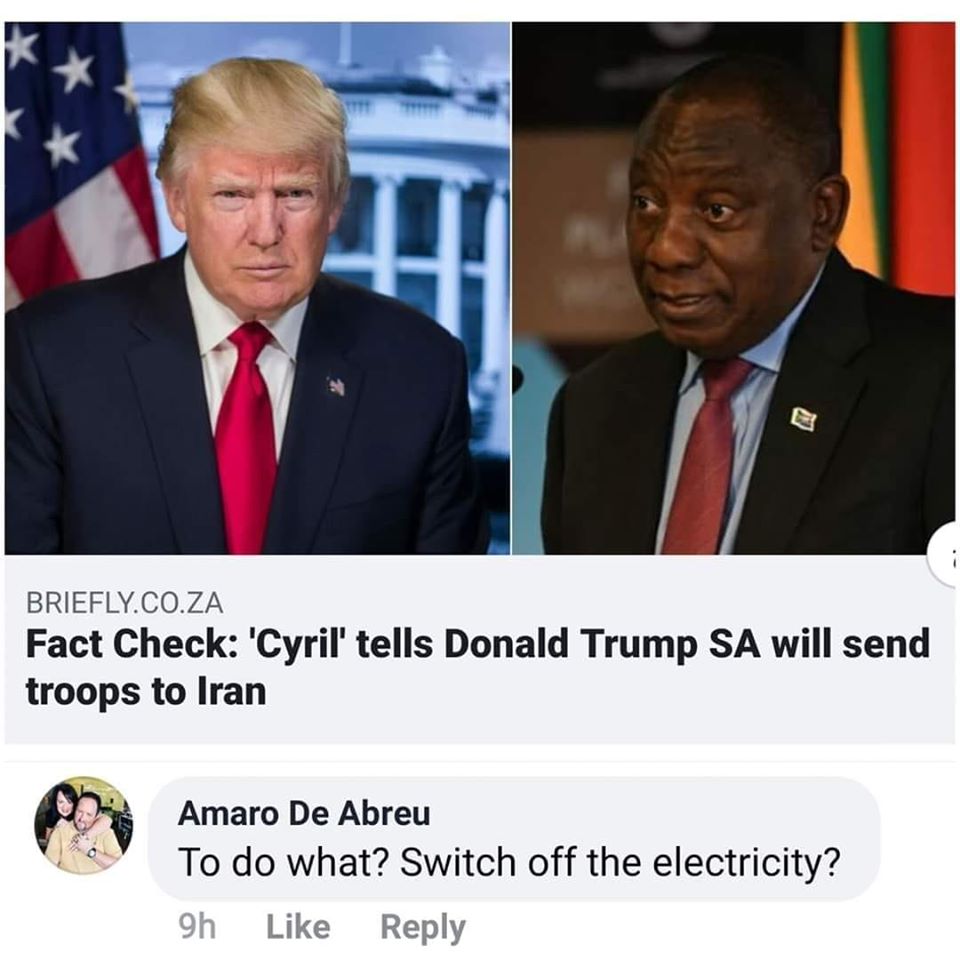This screenshot has height=960, width=960.
Task: Click the bright red tie in left photo
Action: coord(246,437)
